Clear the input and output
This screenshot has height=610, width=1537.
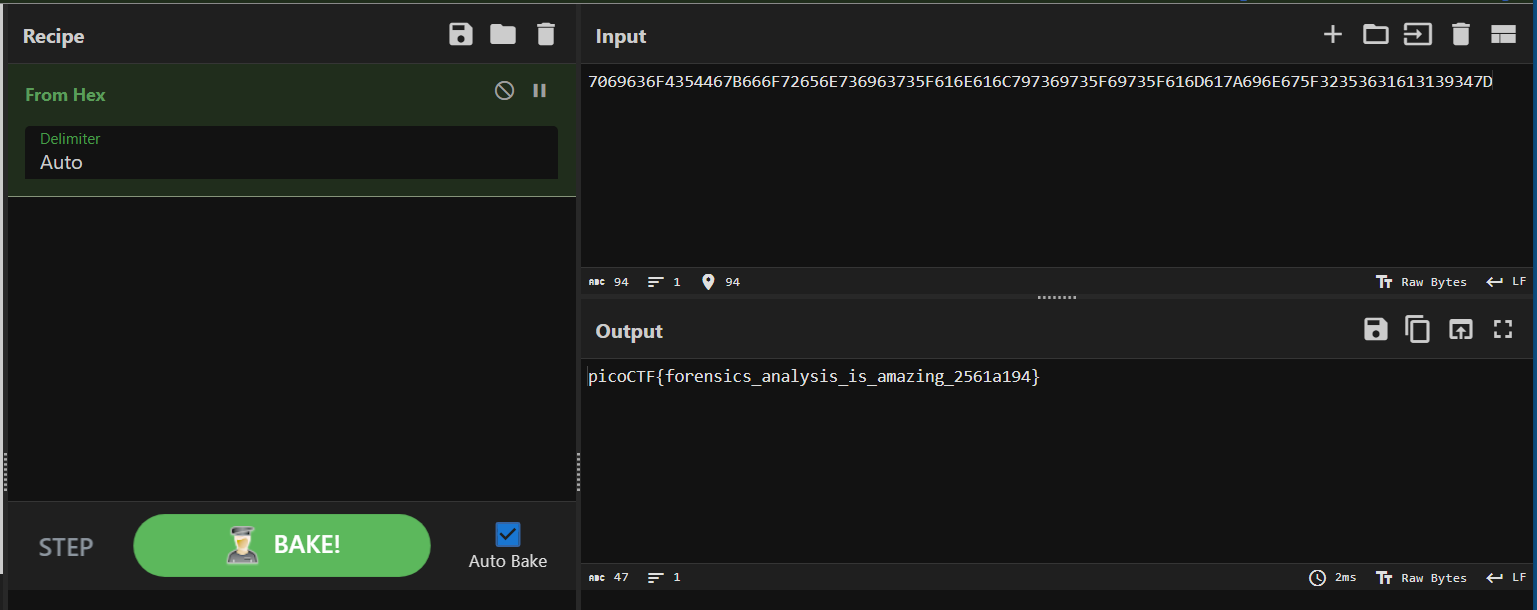(x=1460, y=35)
